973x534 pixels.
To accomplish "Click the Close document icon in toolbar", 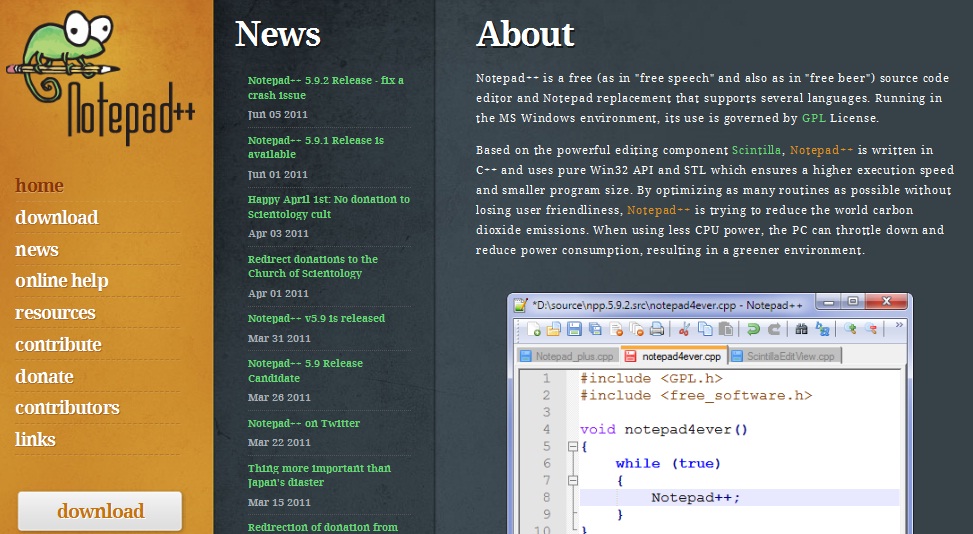I will [616, 329].
